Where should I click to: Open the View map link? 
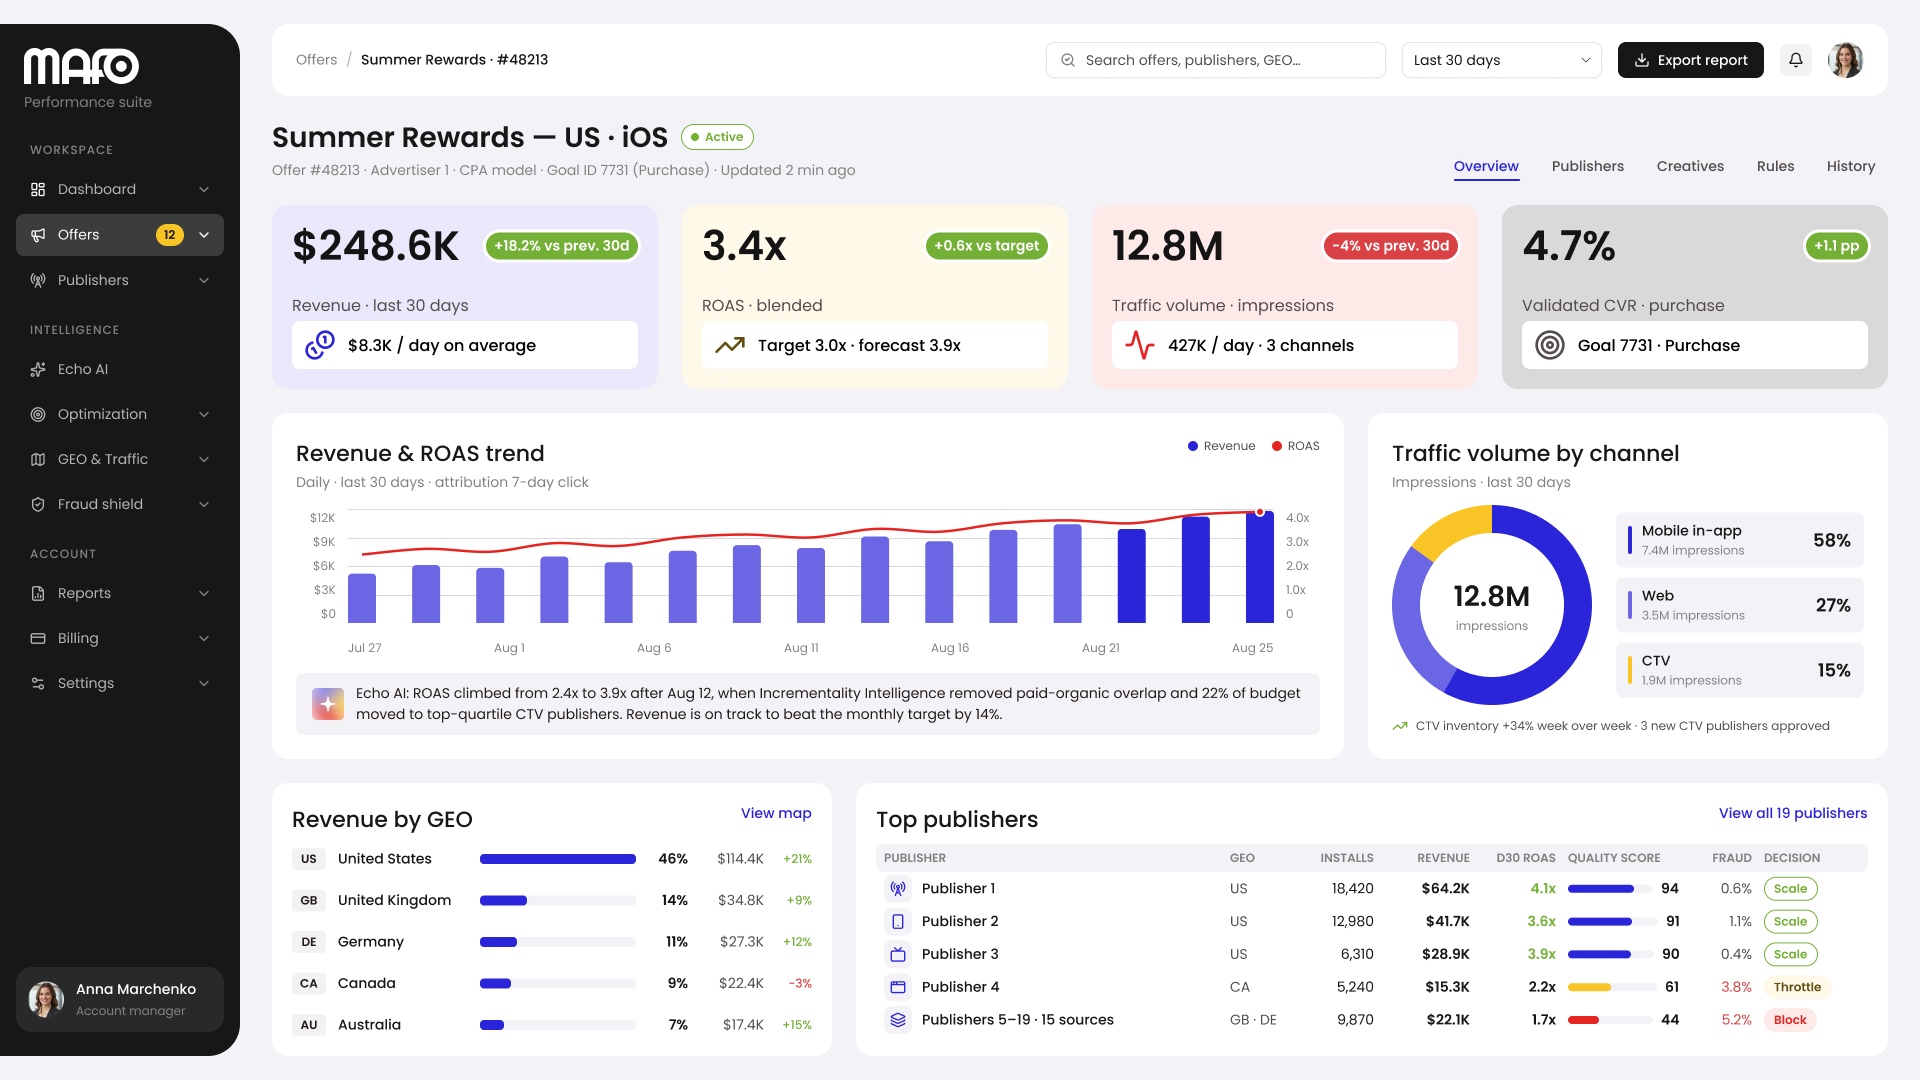click(x=776, y=813)
